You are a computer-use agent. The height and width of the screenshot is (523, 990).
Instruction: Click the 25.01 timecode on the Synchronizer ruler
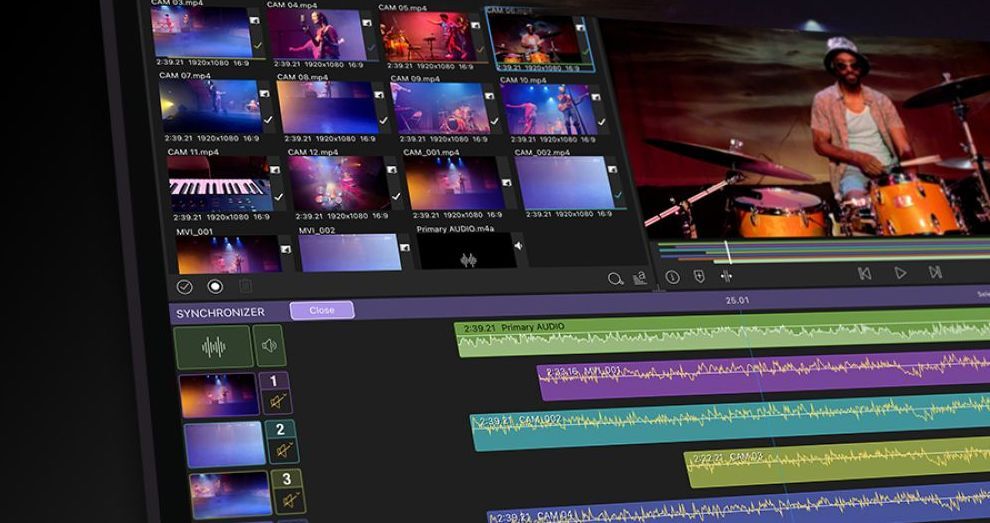tap(737, 301)
